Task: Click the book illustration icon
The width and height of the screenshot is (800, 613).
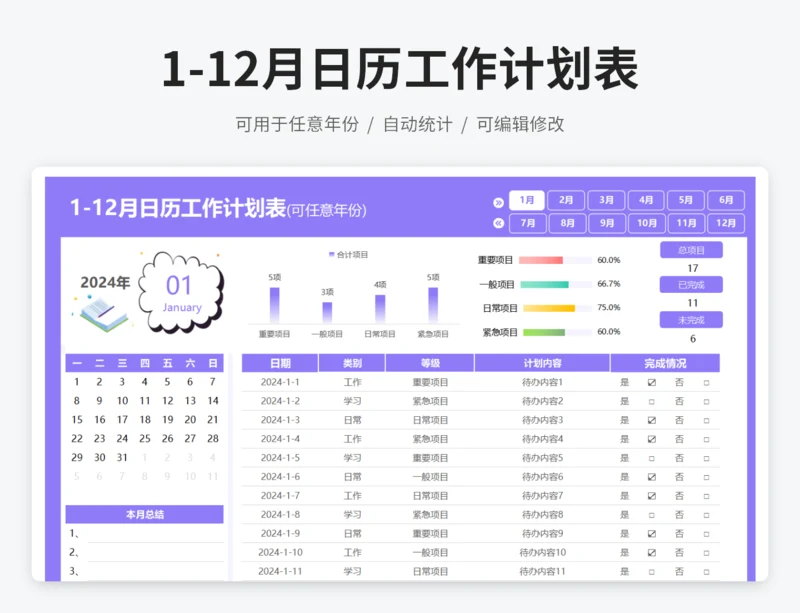Action: 103,314
